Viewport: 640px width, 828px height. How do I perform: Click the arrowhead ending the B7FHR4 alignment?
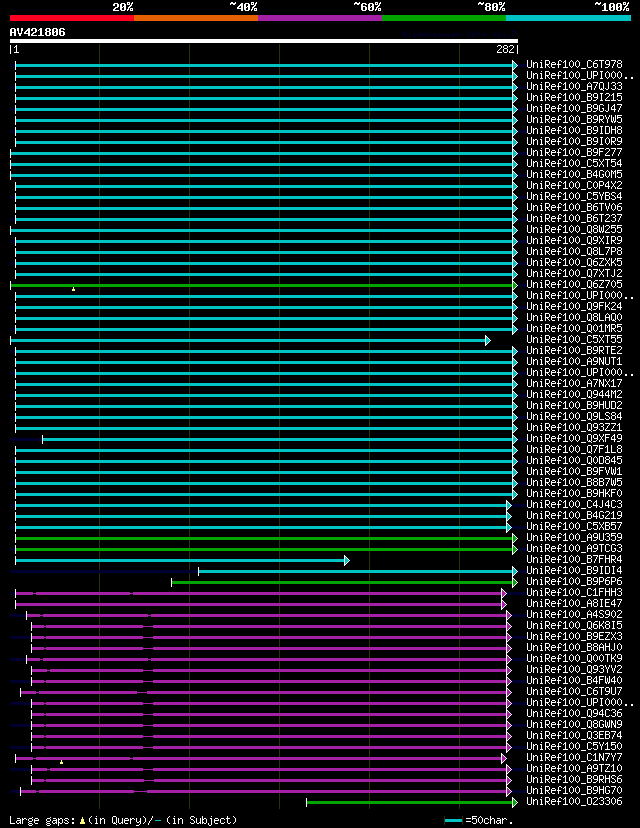[347, 560]
